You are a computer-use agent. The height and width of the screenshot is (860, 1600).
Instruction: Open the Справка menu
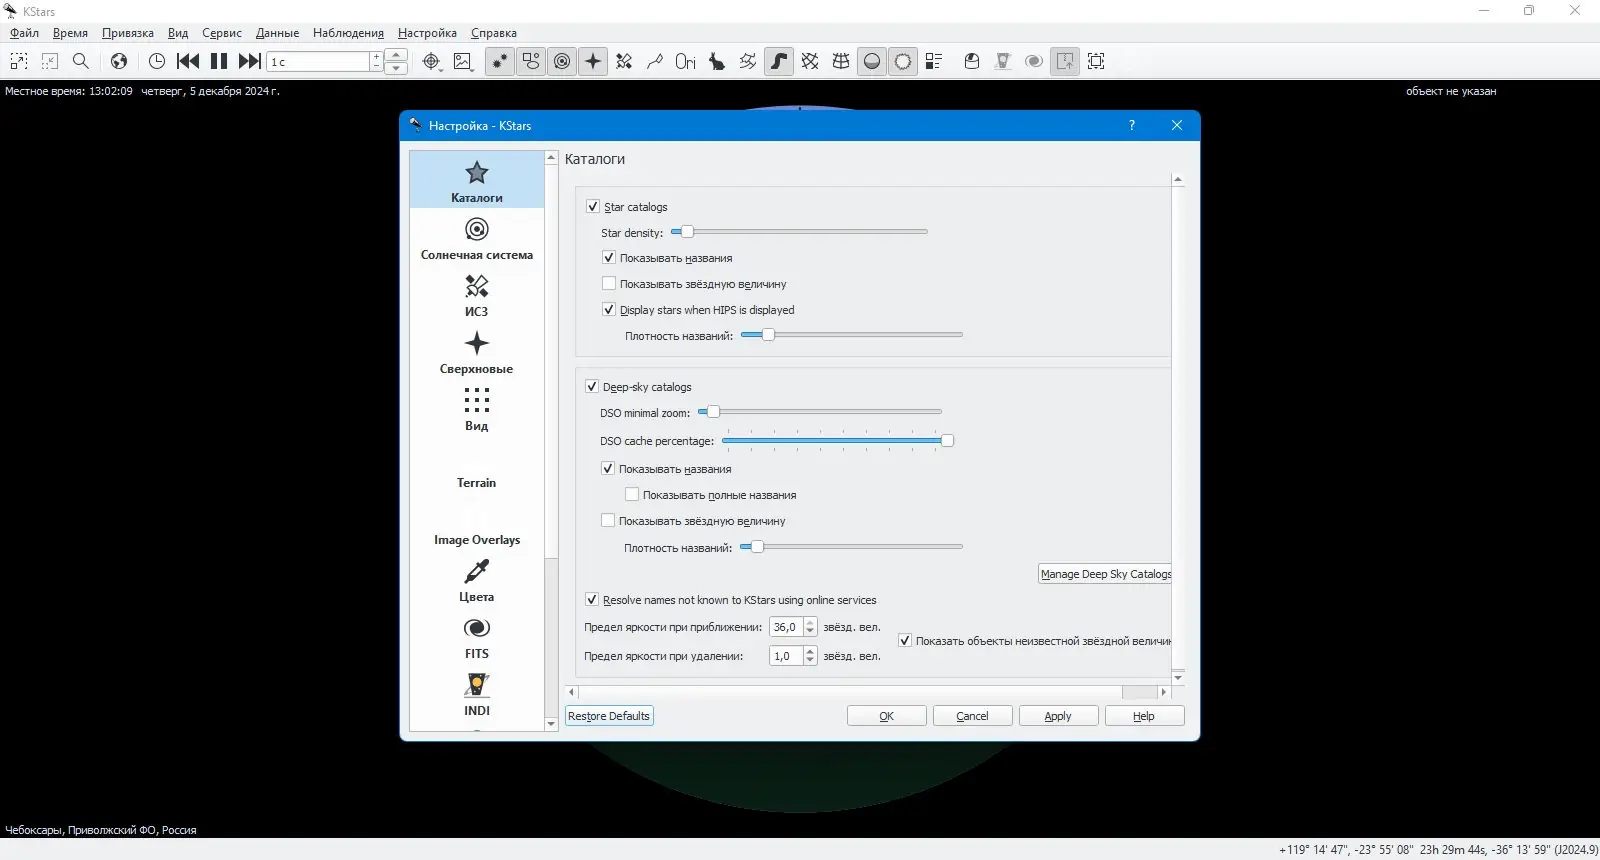pyautogui.click(x=494, y=33)
